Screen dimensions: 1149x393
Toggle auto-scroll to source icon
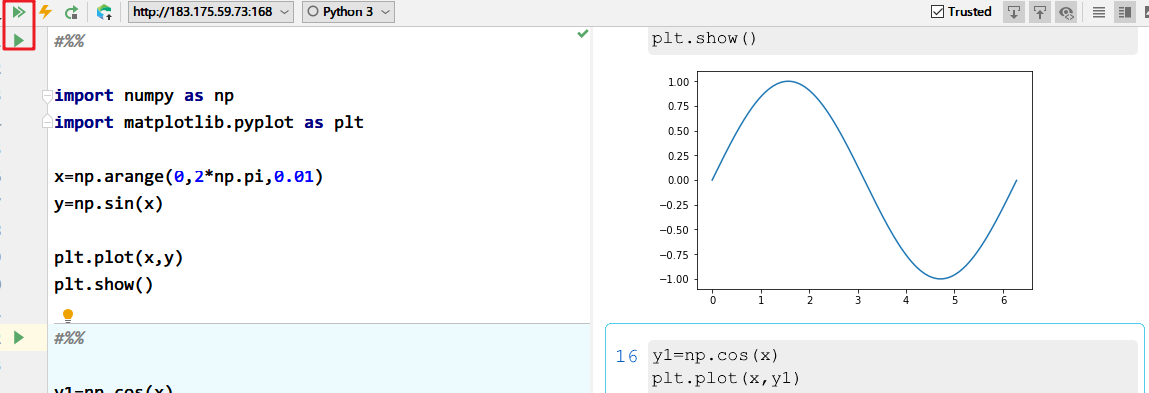pos(1040,12)
